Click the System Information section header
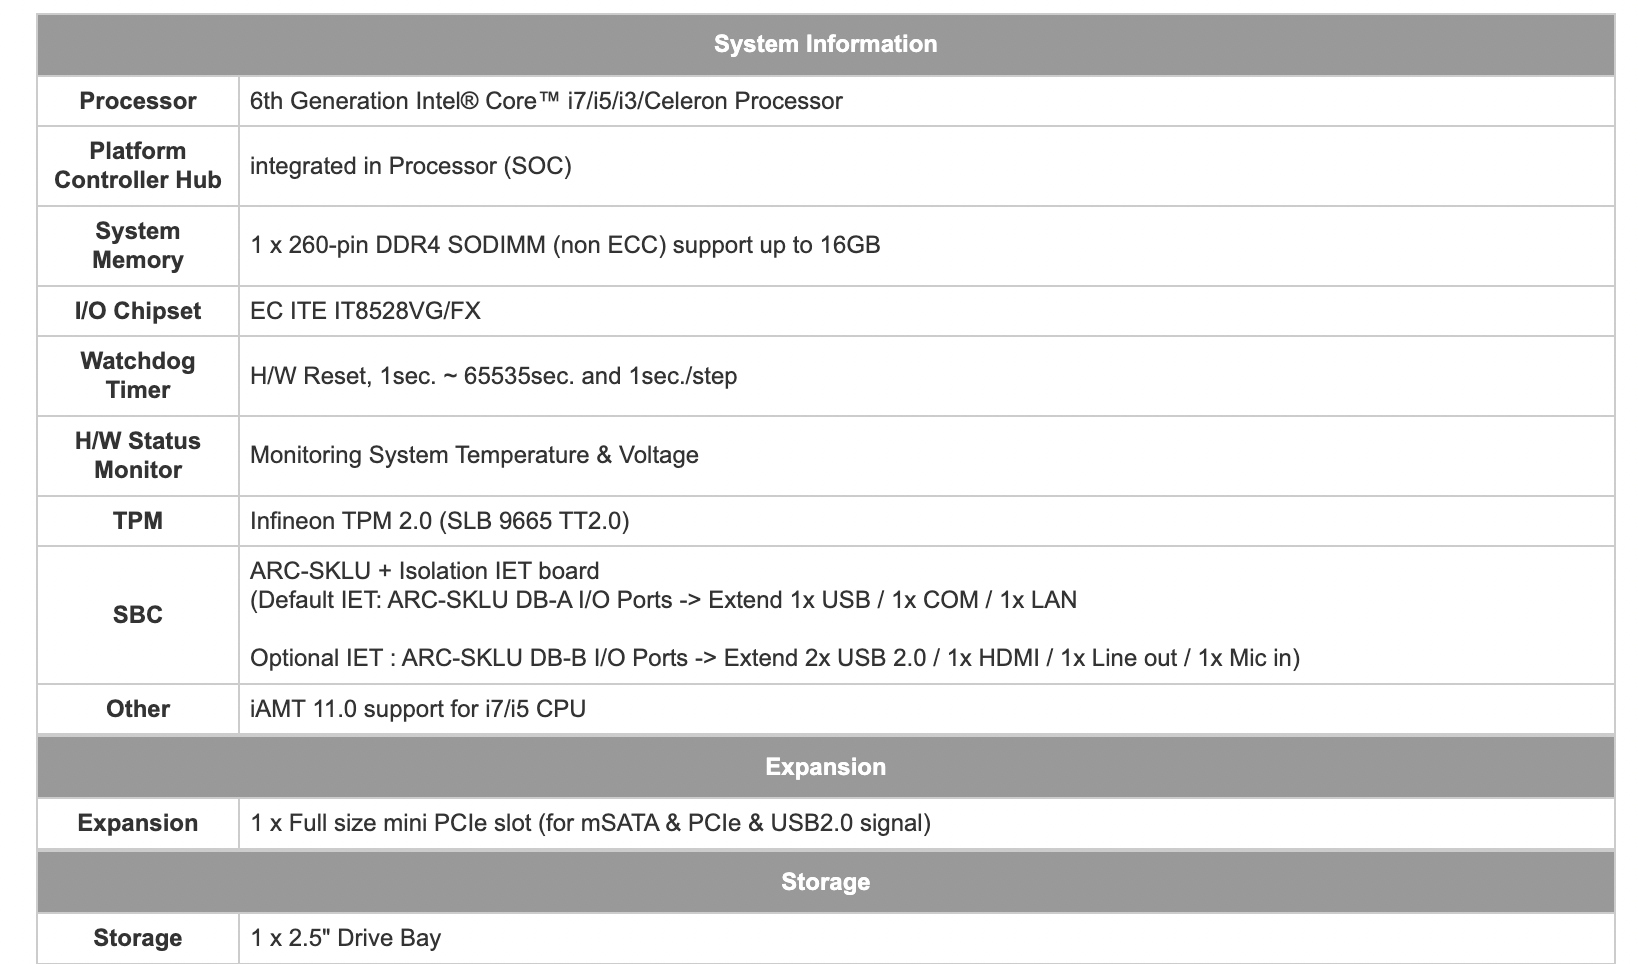 click(825, 44)
